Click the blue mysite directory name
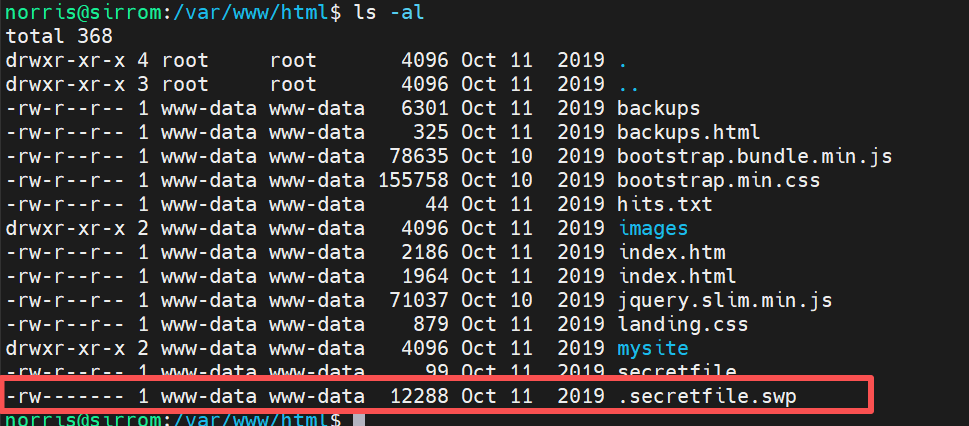Image resolution: width=969 pixels, height=426 pixels. 653,348
